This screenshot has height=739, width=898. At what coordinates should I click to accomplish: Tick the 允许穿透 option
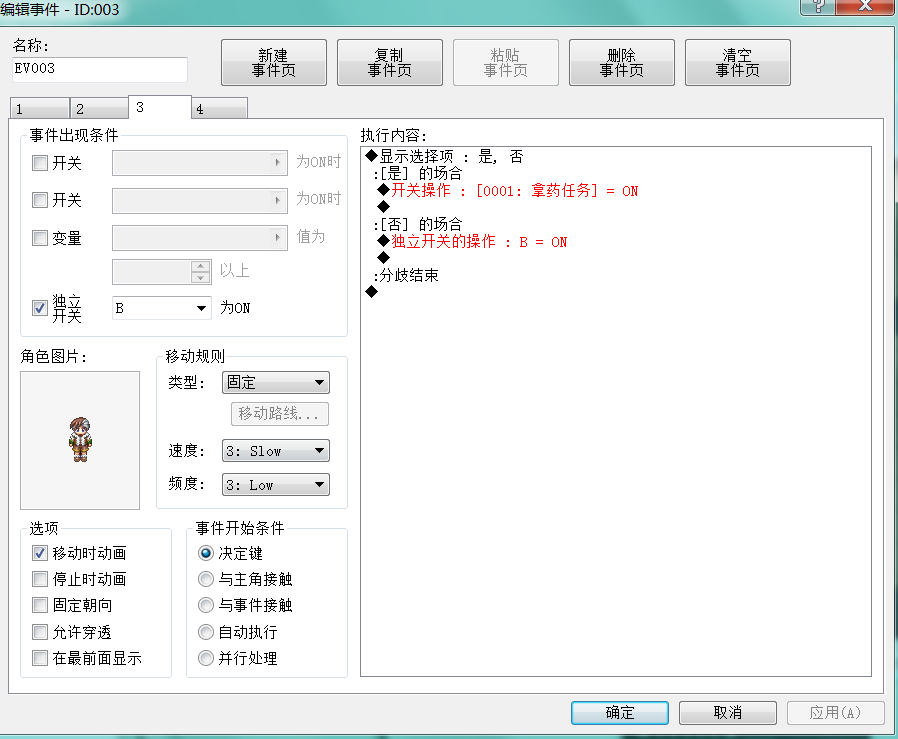point(40,632)
